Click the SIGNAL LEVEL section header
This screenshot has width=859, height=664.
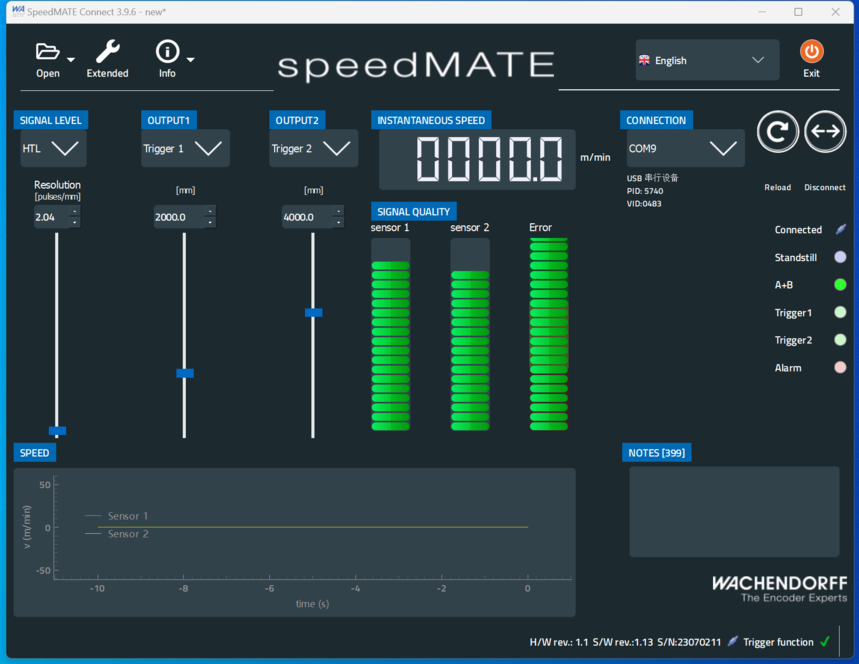pyautogui.click(x=50, y=121)
